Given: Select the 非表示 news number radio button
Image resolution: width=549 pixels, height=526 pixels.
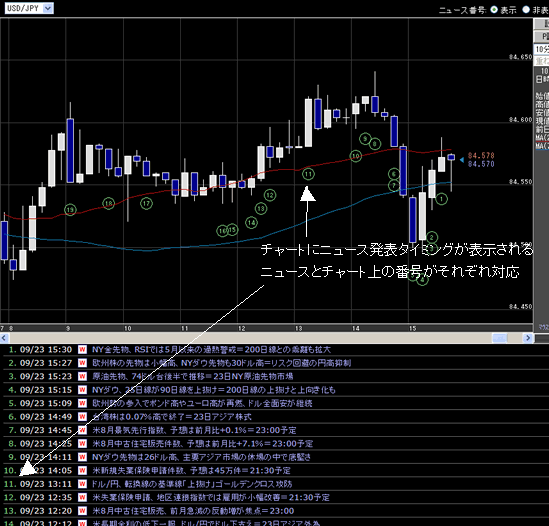Looking at the screenshot, I should click(526, 10).
